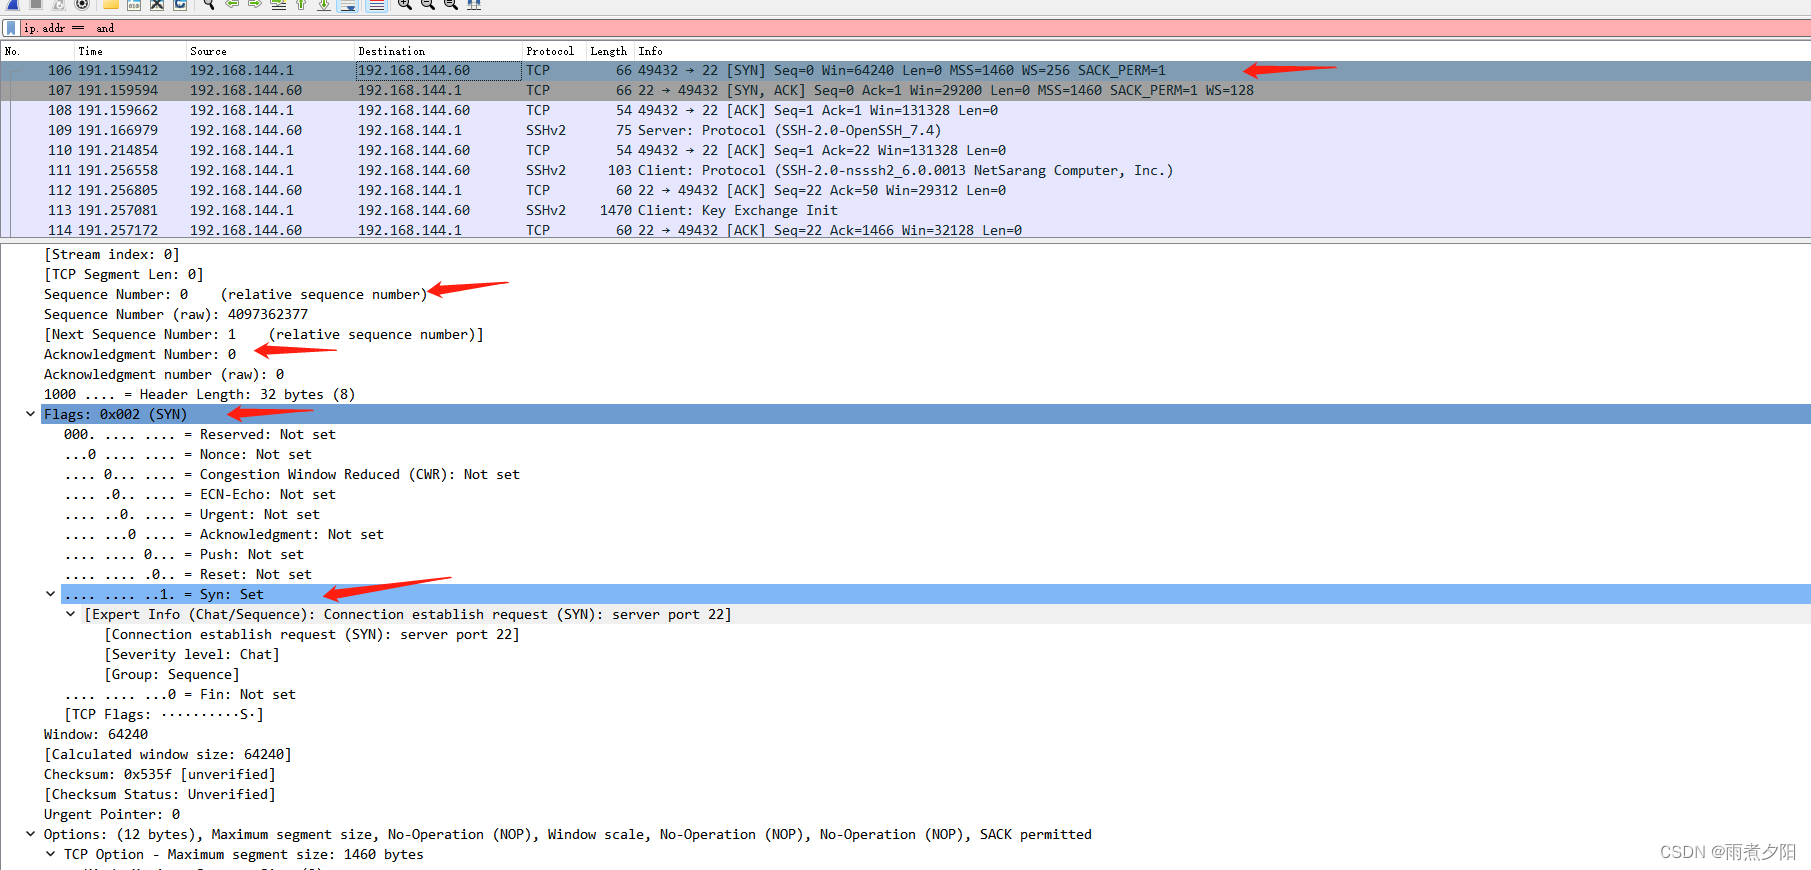Find a packet with magnifier icon
Image resolution: width=1811 pixels, height=870 pixels.
(209, 4)
